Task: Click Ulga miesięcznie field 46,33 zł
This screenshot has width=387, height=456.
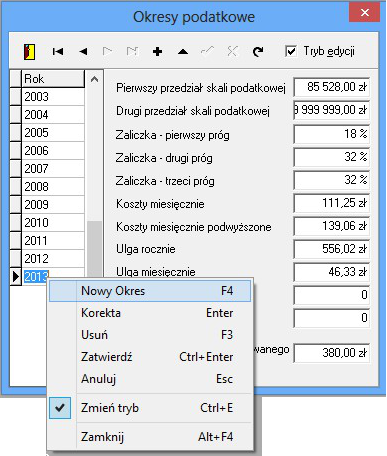Action: pyautogui.click(x=332, y=272)
